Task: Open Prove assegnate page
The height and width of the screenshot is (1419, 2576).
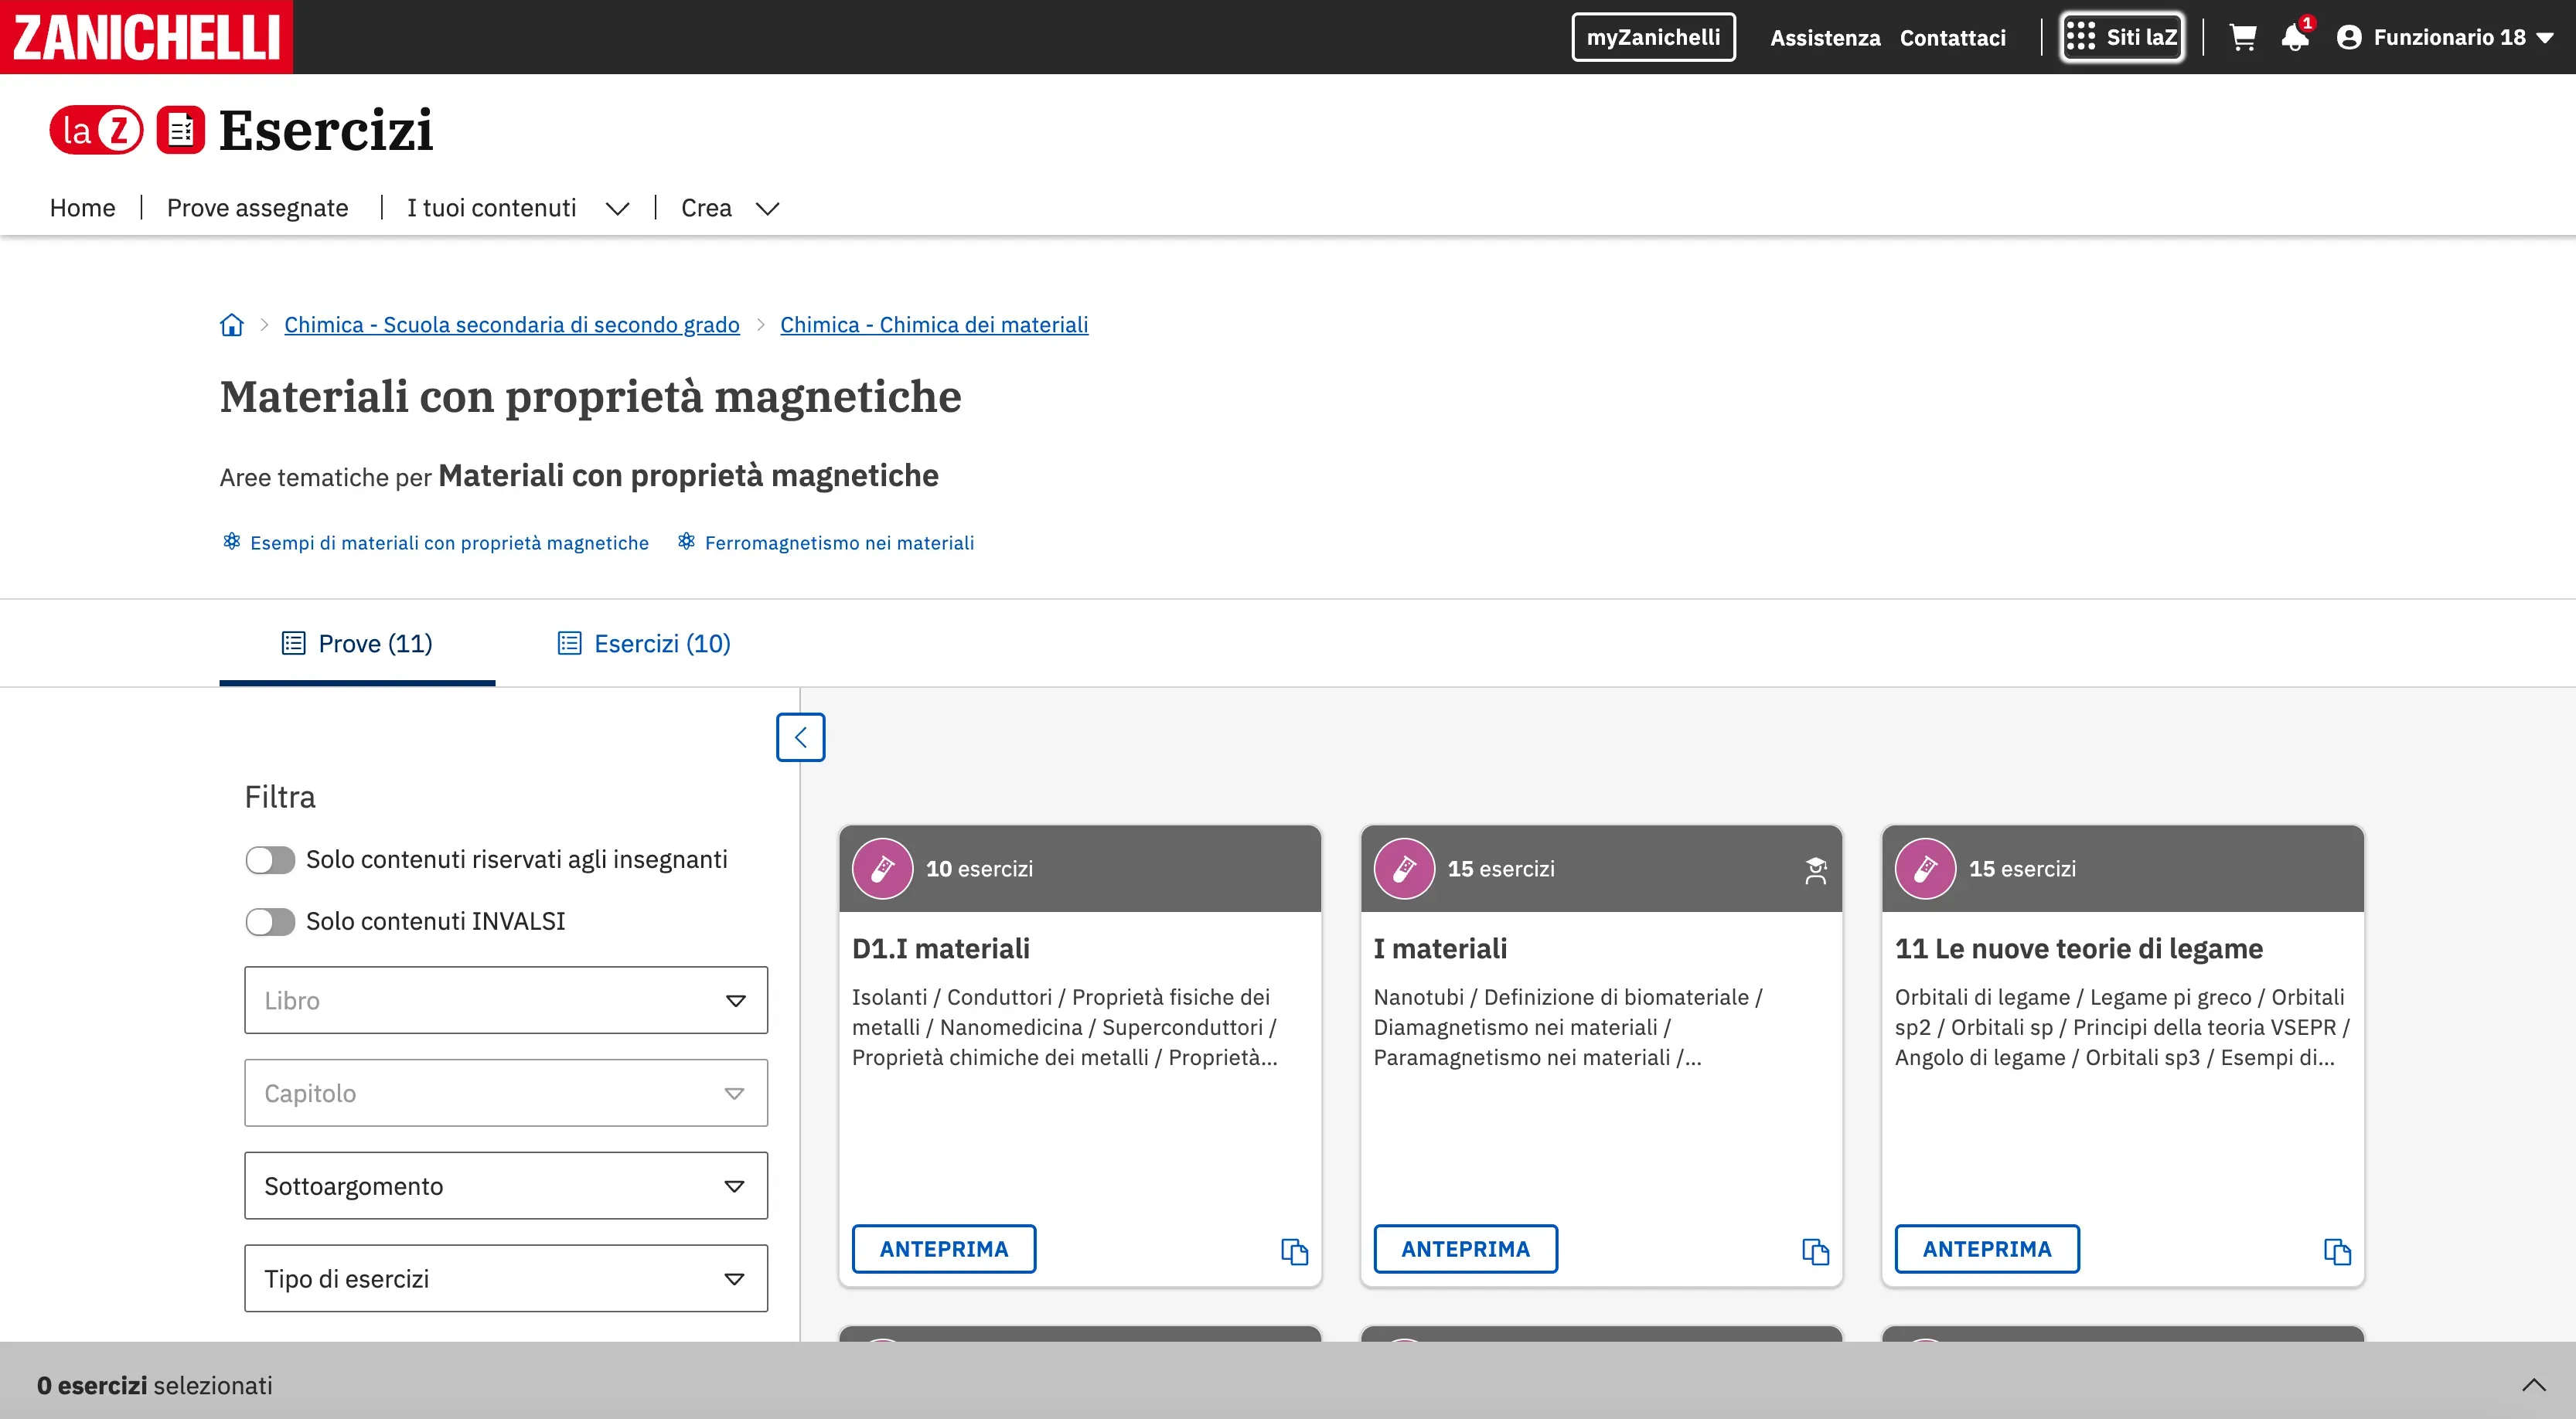Action: [257, 208]
